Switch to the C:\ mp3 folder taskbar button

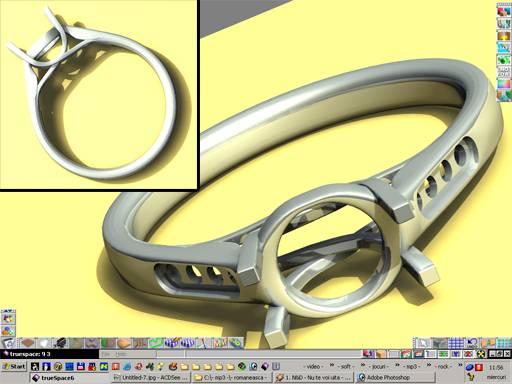[x=232, y=378]
